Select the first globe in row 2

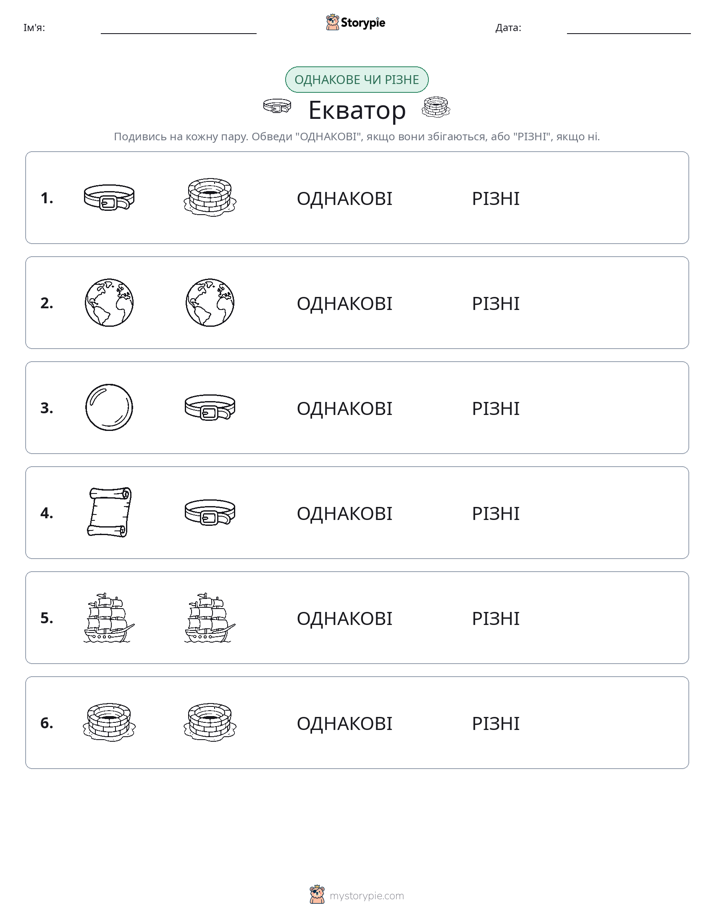109,303
